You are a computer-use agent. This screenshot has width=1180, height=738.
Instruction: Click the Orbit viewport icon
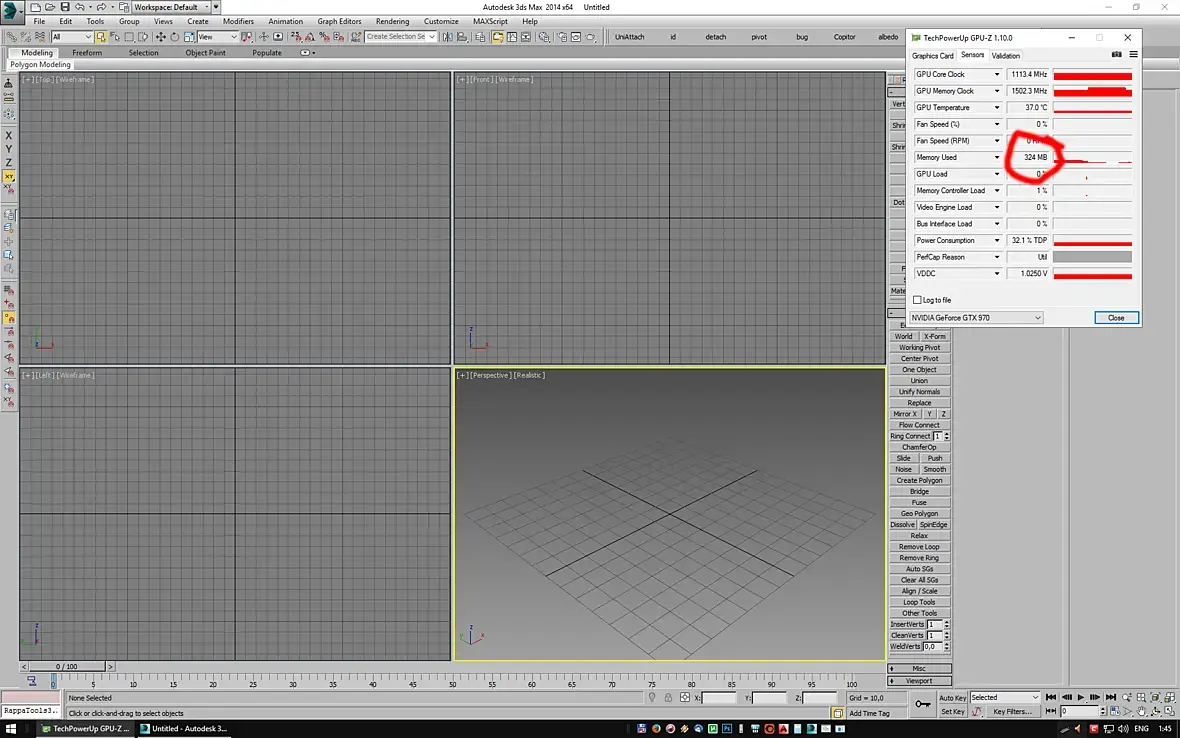(1156, 711)
